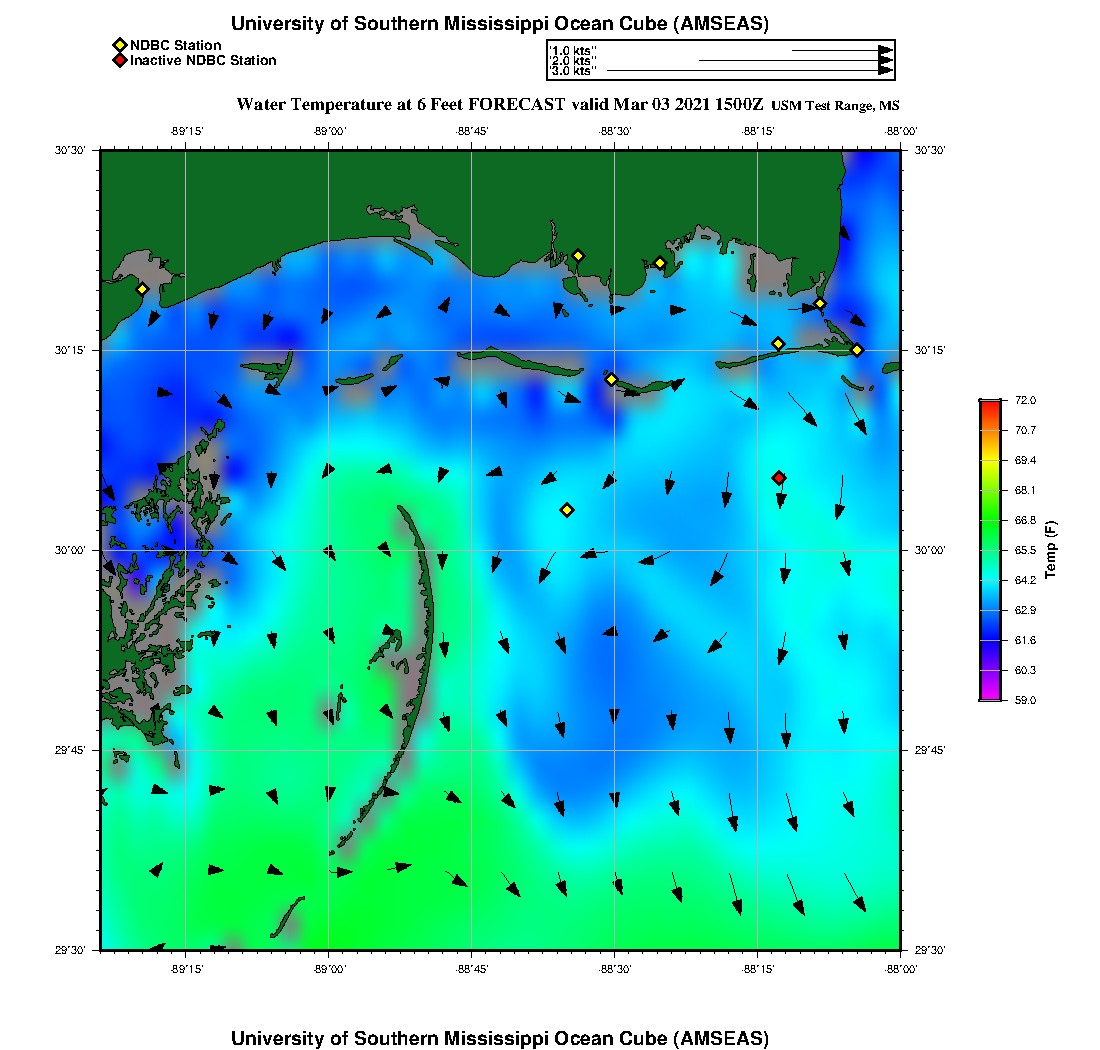
Task: Click the red top end of the temperature colorbar
Action: click(989, 404)
